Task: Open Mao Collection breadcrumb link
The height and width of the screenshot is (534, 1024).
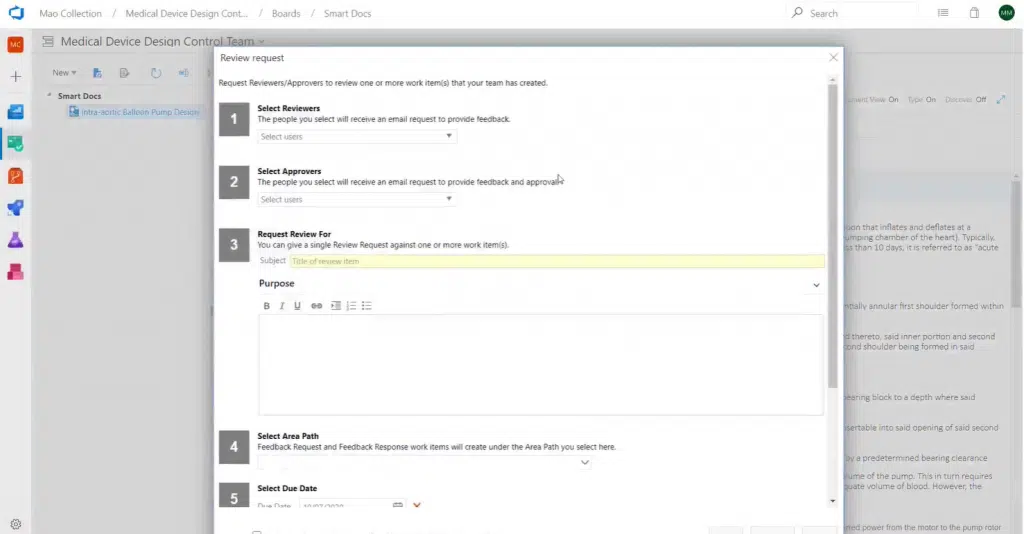Action: [70, 13]
